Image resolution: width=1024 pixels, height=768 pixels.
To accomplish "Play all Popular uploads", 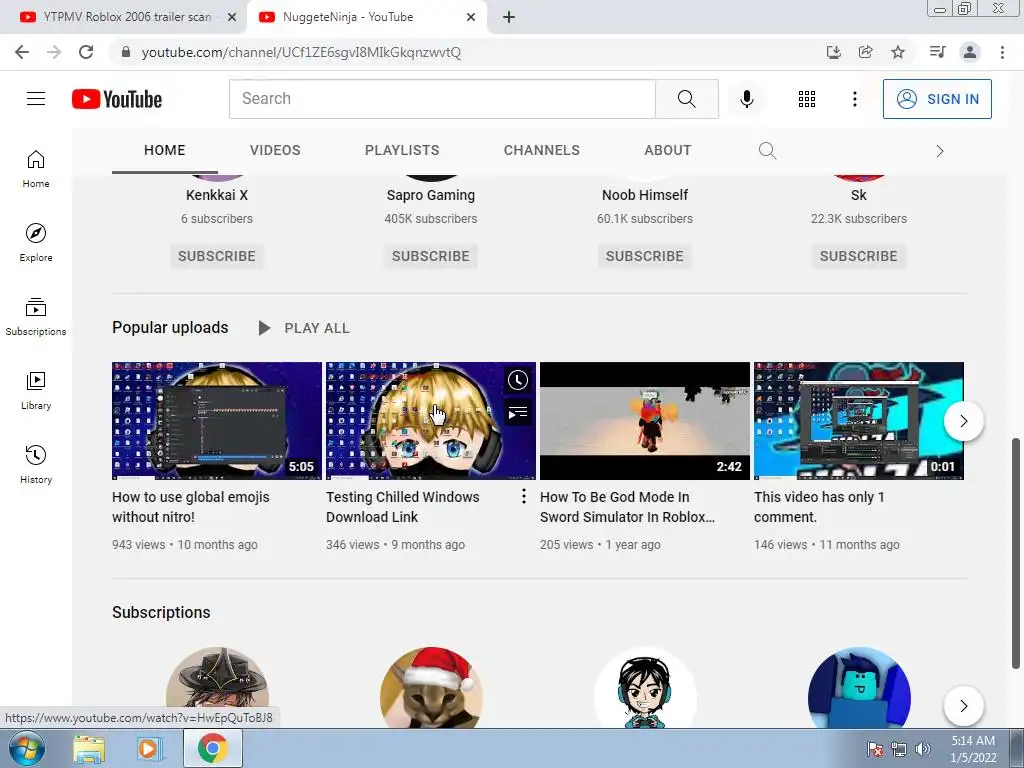I will tap(304, 328).
